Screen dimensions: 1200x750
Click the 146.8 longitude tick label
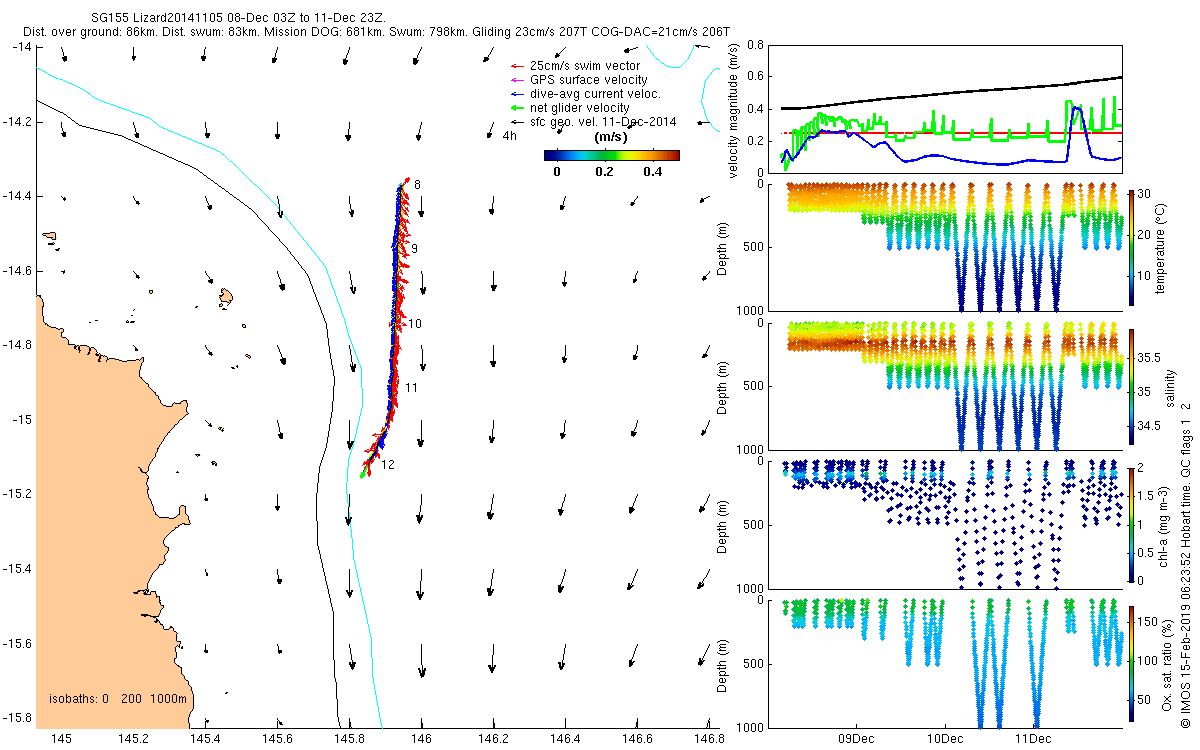(x=708, y=738)
